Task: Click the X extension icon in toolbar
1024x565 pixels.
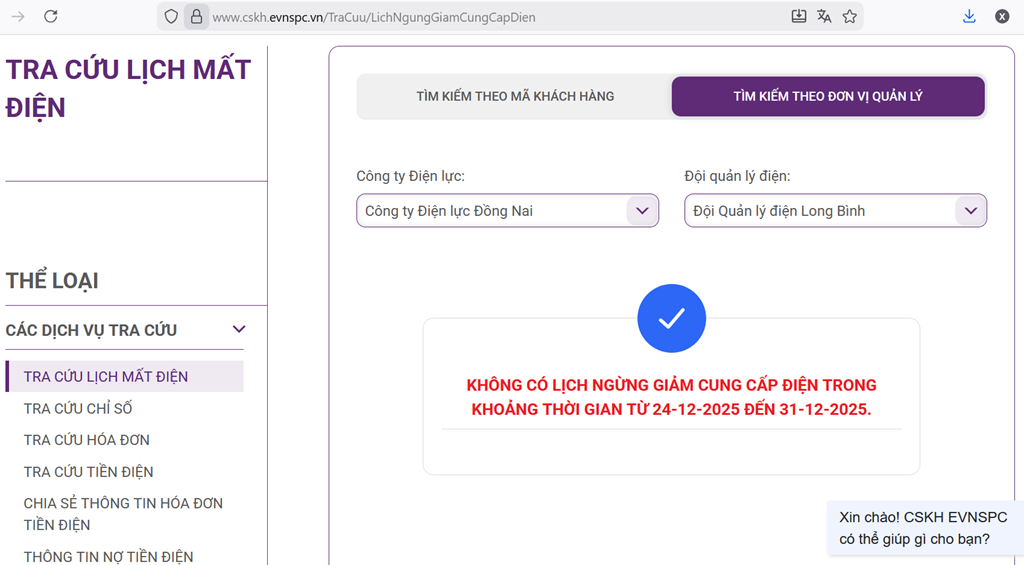Action: point(1002,16)
